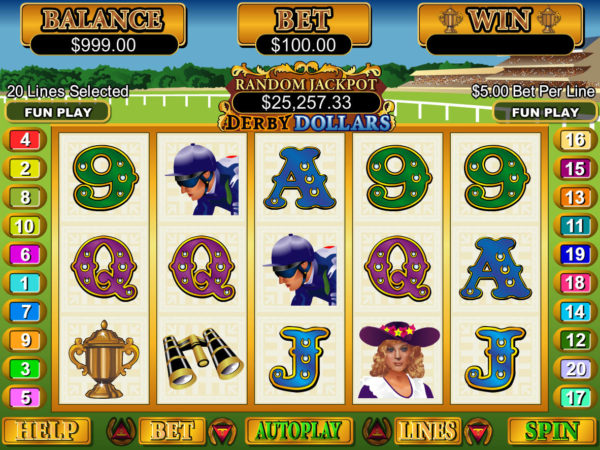600x450 pixels.
Task: Start AUTOPLAY mode
Action: 299,431
